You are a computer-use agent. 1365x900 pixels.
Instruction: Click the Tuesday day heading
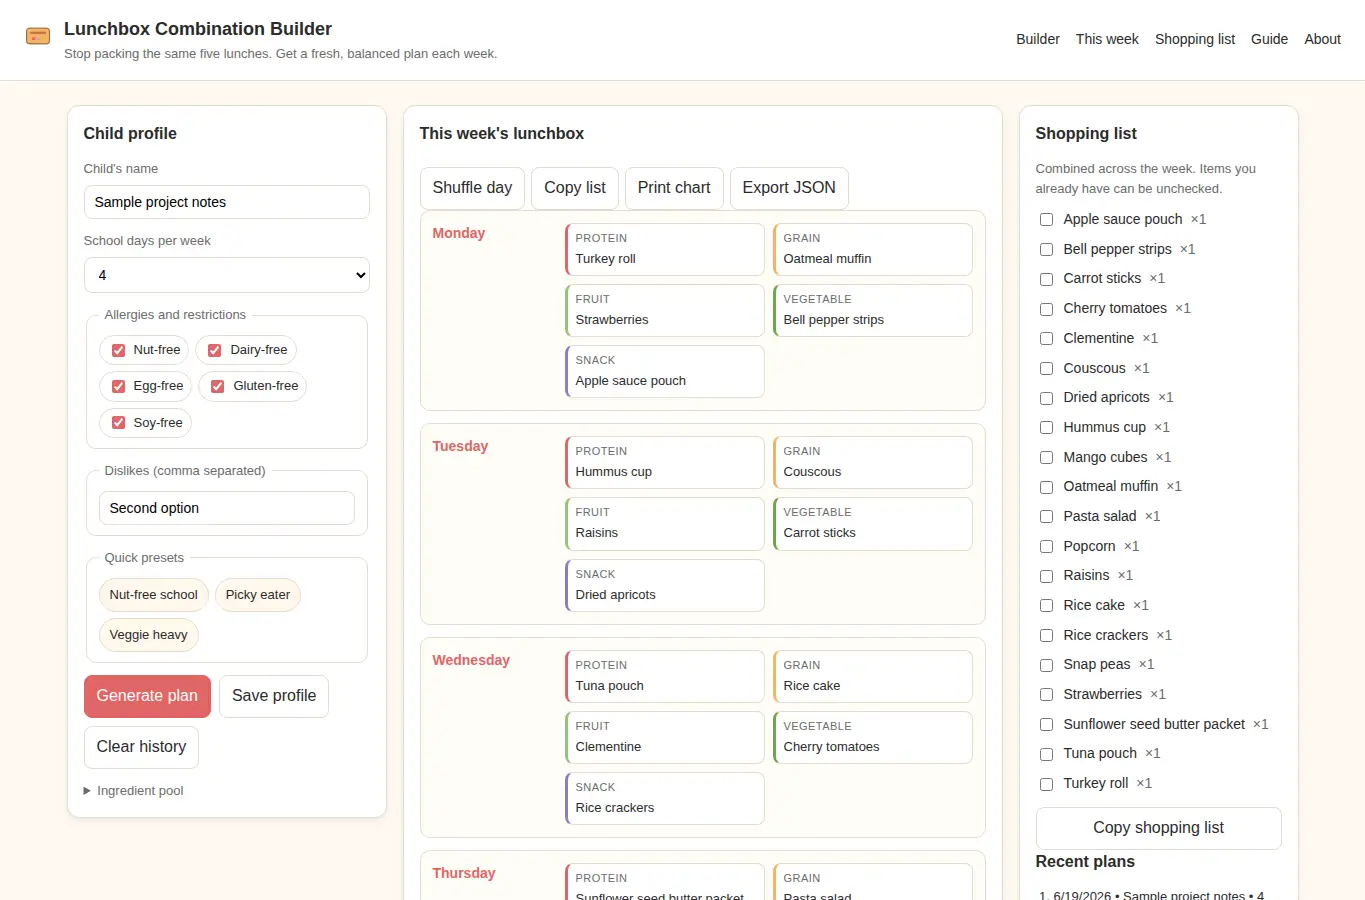[x=460, y=446]
